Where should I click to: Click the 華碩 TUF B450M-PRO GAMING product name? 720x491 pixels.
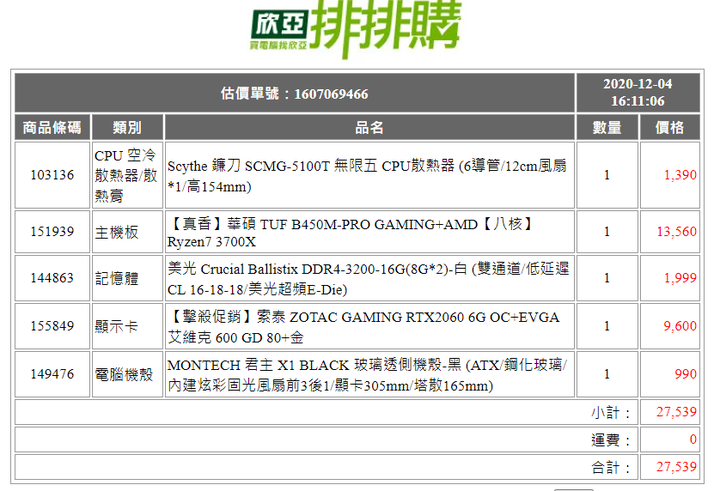pos(350,232)
